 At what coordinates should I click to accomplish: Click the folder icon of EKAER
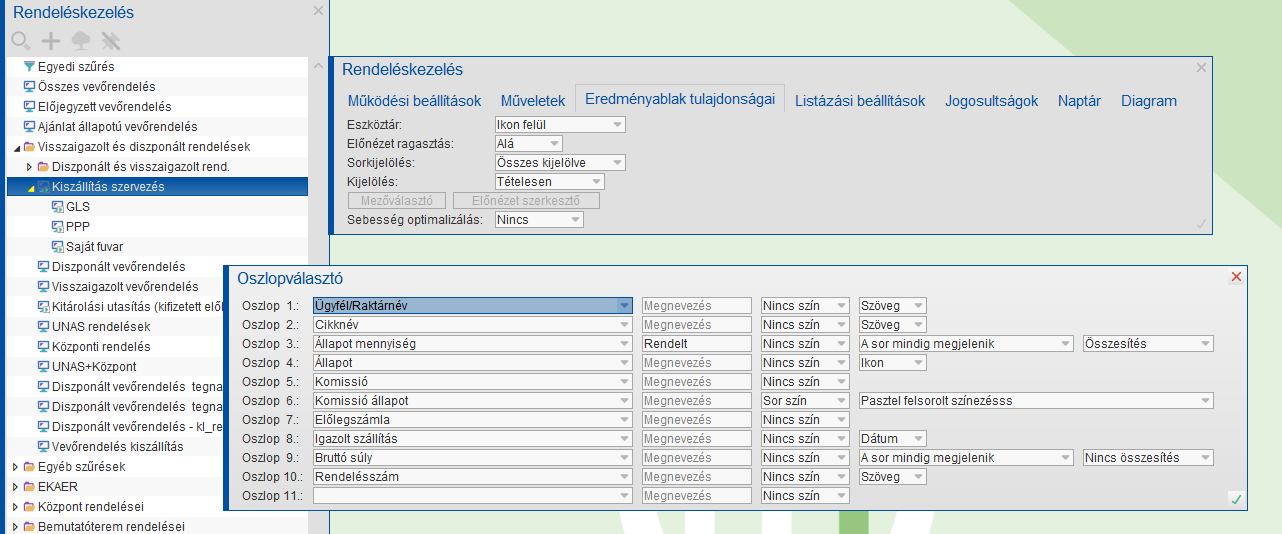tap(29, 487)
